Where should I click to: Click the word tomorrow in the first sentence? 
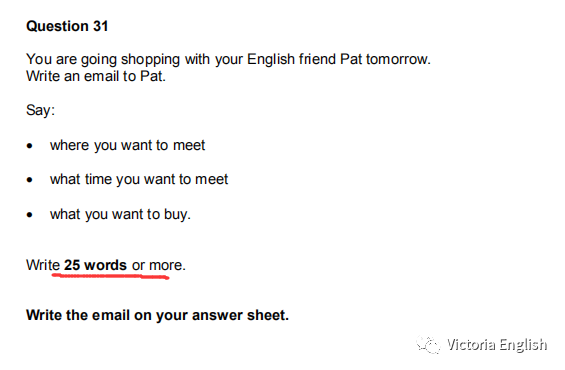(398, 59)
